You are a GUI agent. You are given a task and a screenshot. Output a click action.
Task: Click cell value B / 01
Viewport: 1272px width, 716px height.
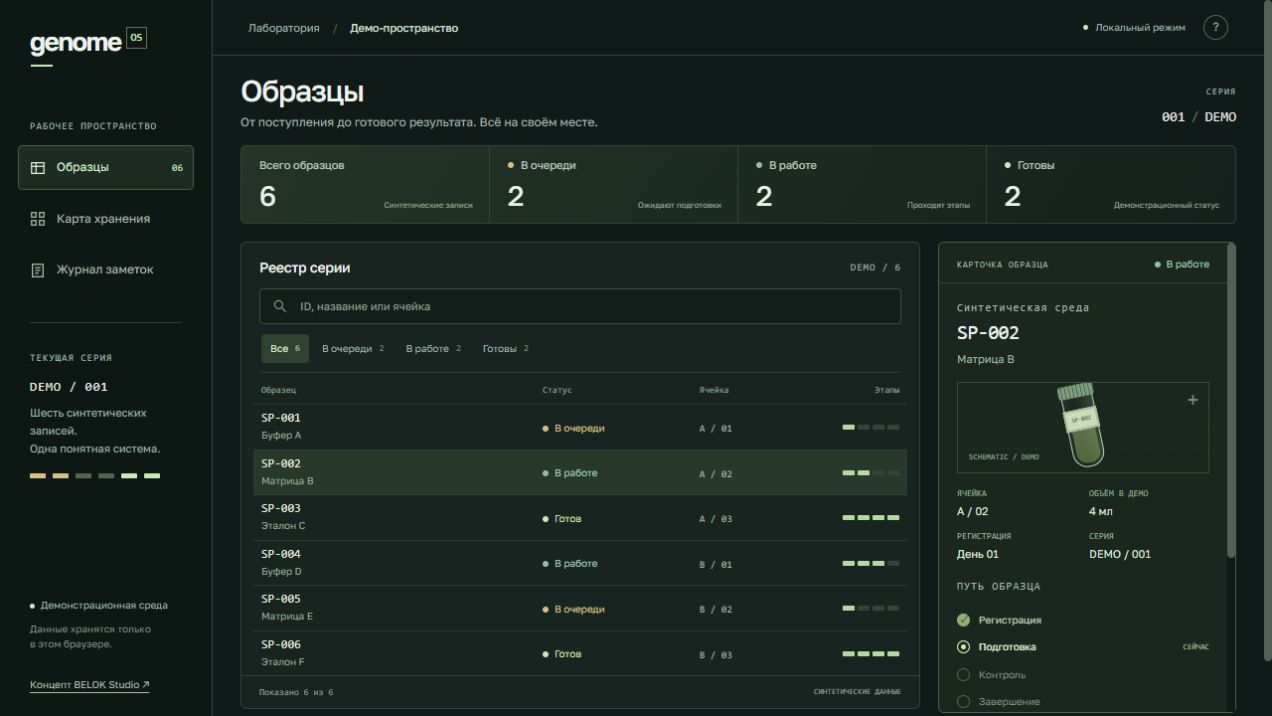[716, 564]
